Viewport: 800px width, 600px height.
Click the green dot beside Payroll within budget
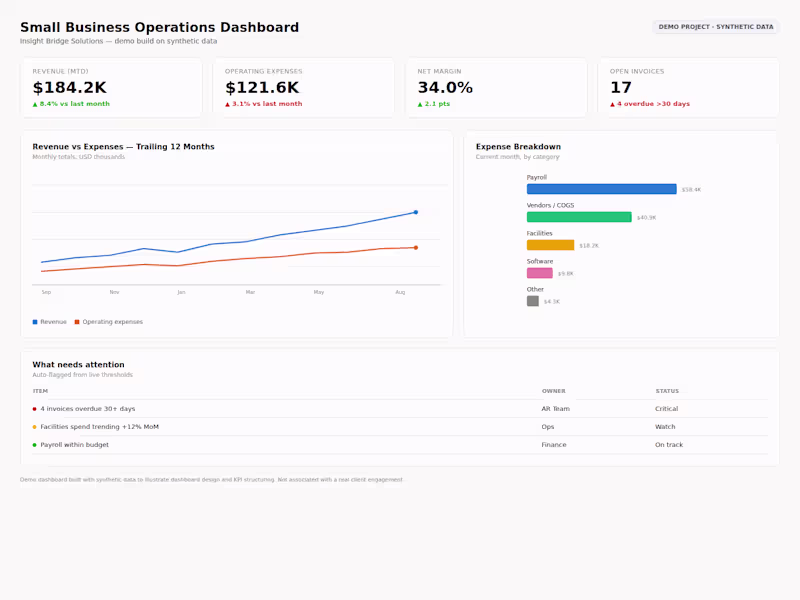(x=35, y=445)
